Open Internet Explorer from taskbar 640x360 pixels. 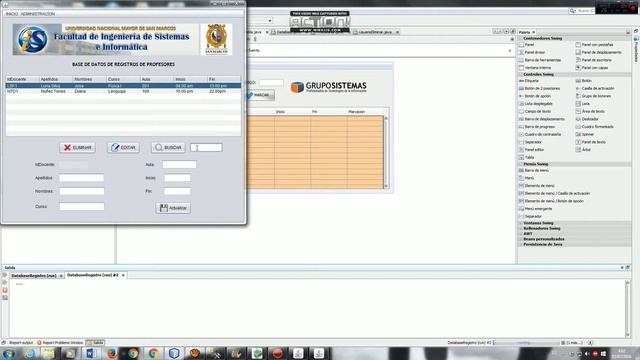[x=29, y=353]
